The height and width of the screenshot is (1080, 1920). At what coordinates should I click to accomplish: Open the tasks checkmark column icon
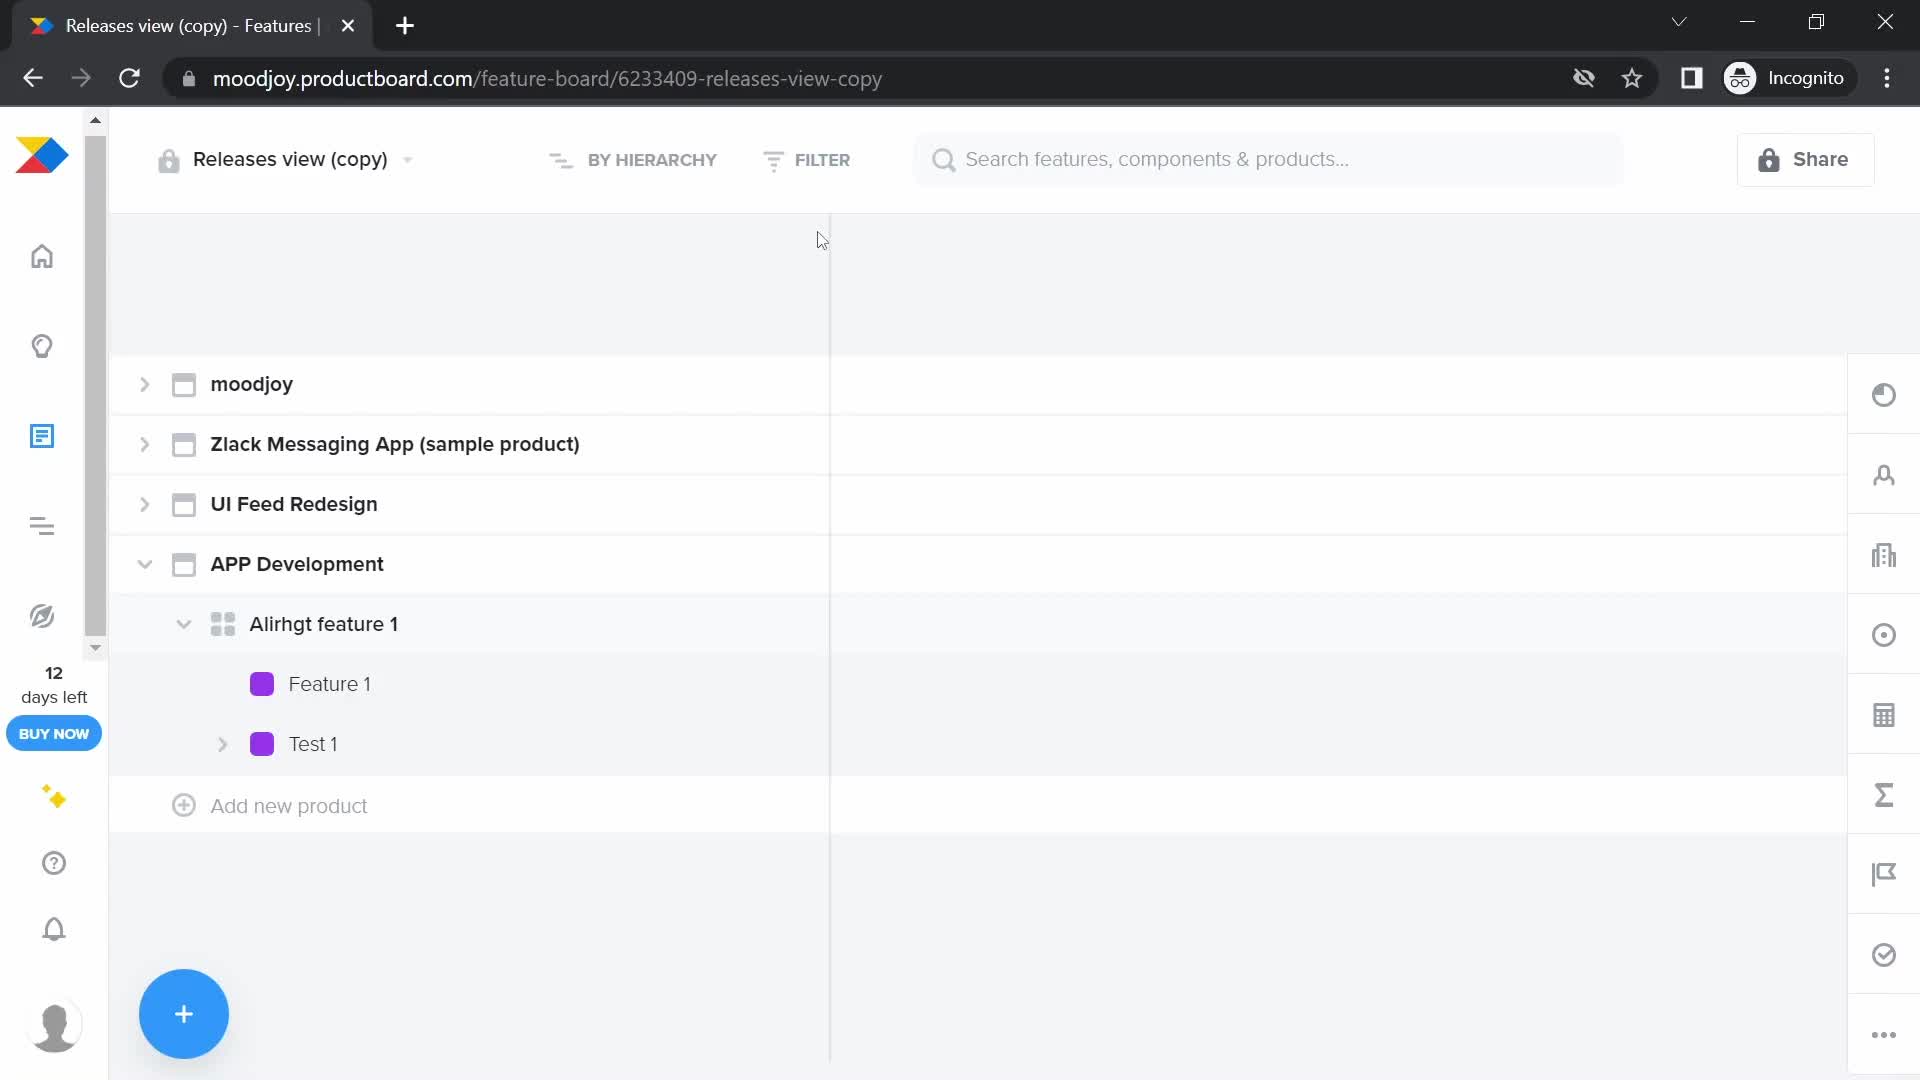pyautogui.click(x=1884, y=955)
